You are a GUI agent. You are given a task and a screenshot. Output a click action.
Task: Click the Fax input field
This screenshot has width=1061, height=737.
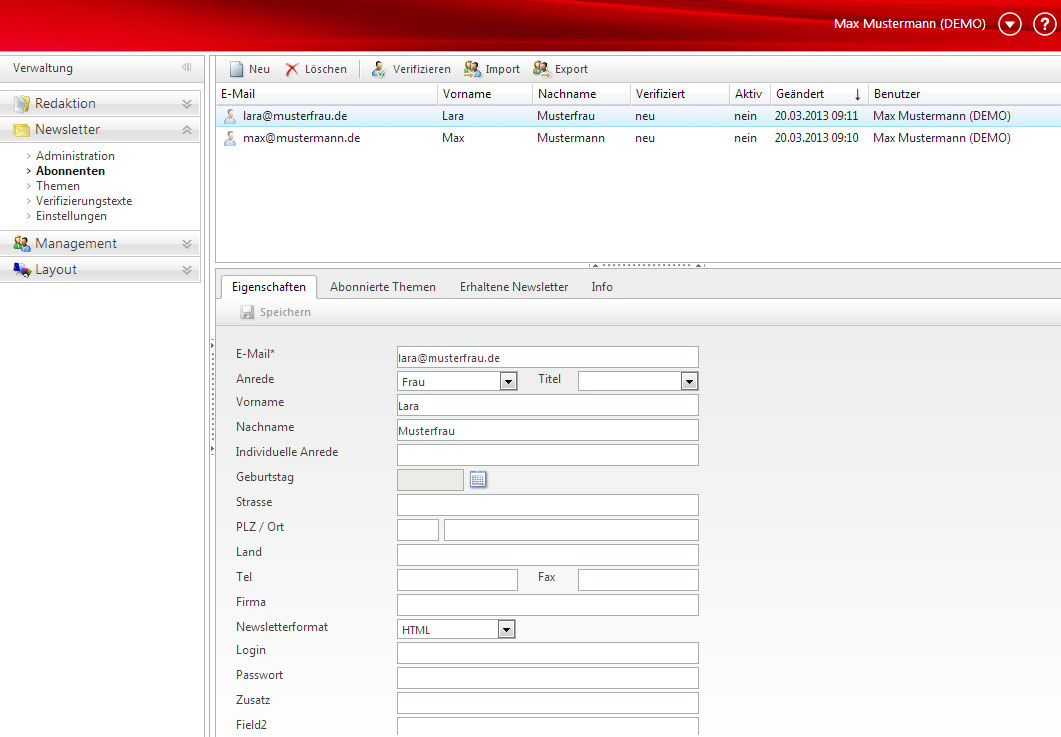(x=638, y=580)
